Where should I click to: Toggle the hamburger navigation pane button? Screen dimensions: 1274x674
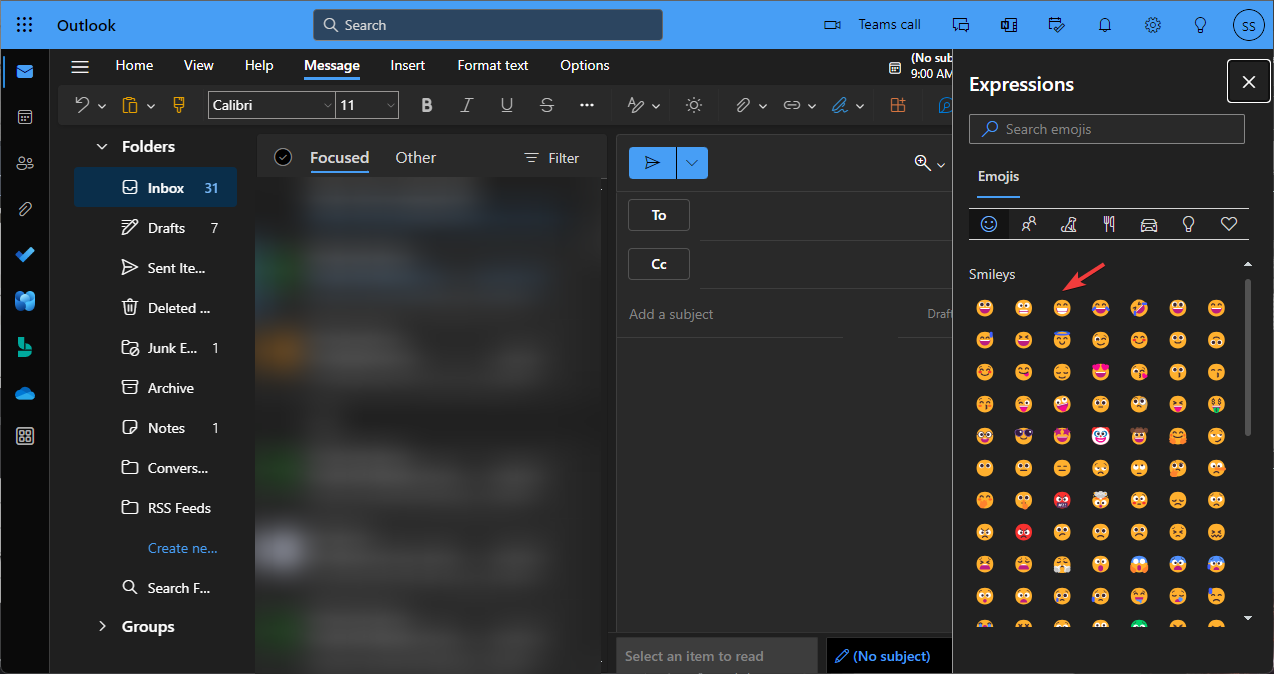80,66
